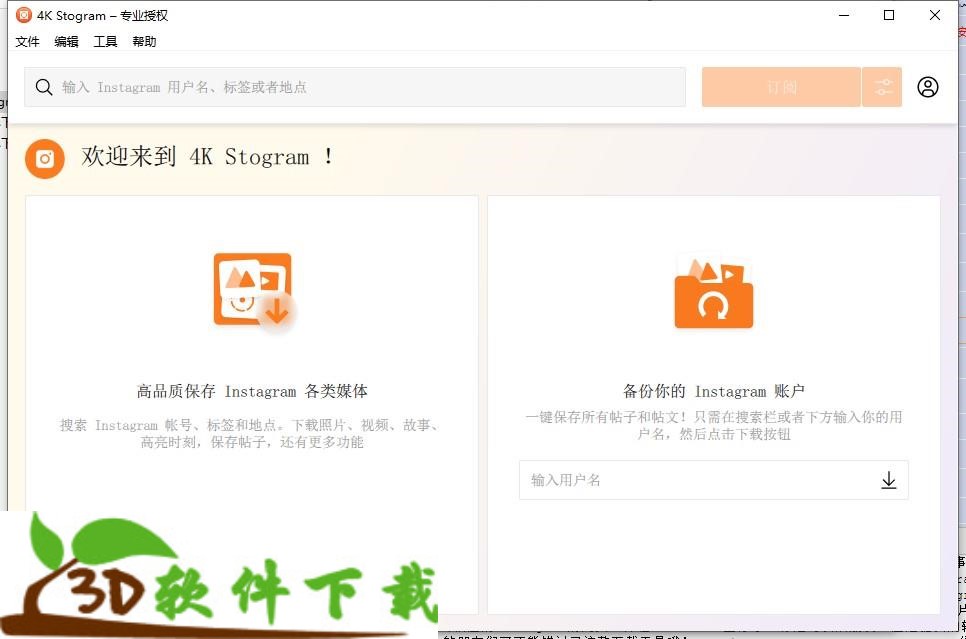The height and width of the screenshot is (639, 966).
Task: Click the download arrow in username field
Action: (888, 480)
